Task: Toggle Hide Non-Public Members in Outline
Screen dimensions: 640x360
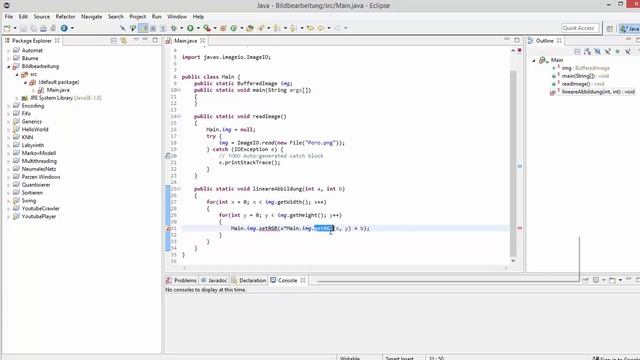Action: tap(618, 51)
